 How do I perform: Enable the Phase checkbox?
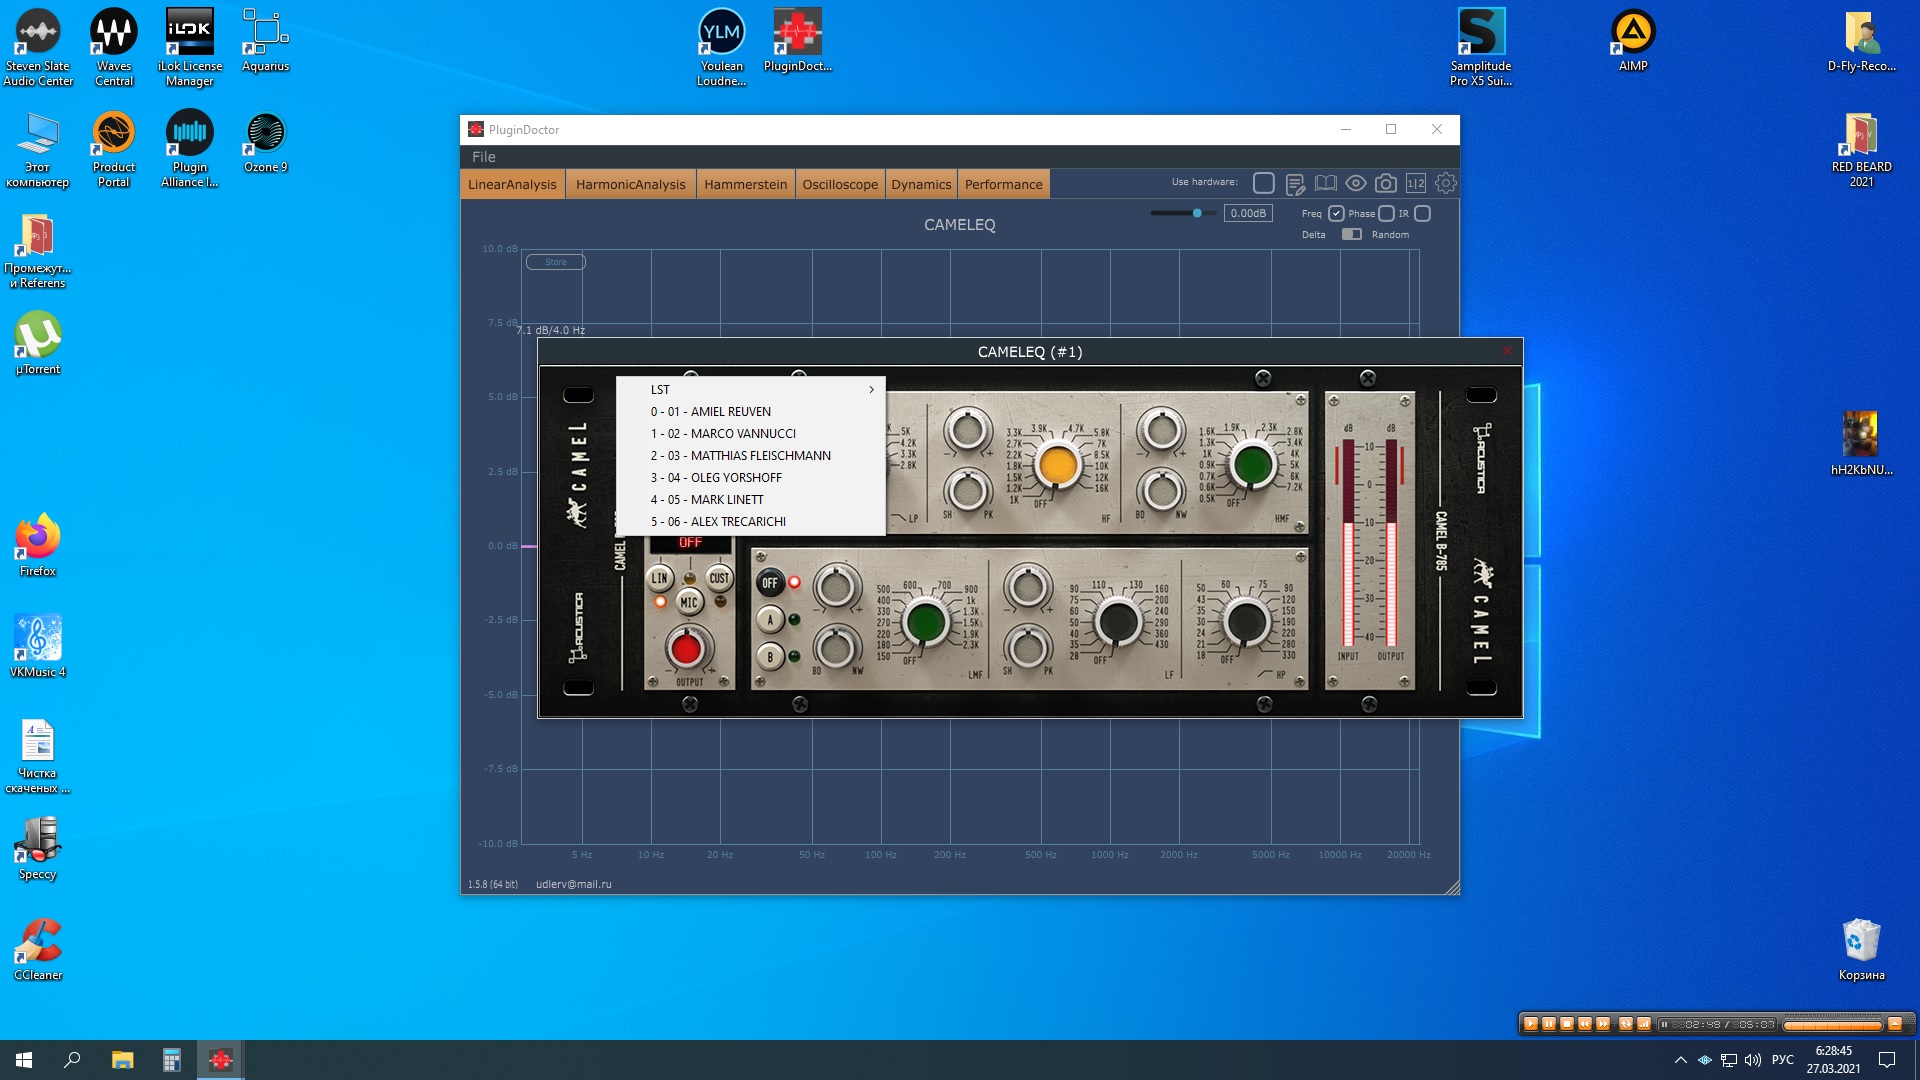[1386, 213]
